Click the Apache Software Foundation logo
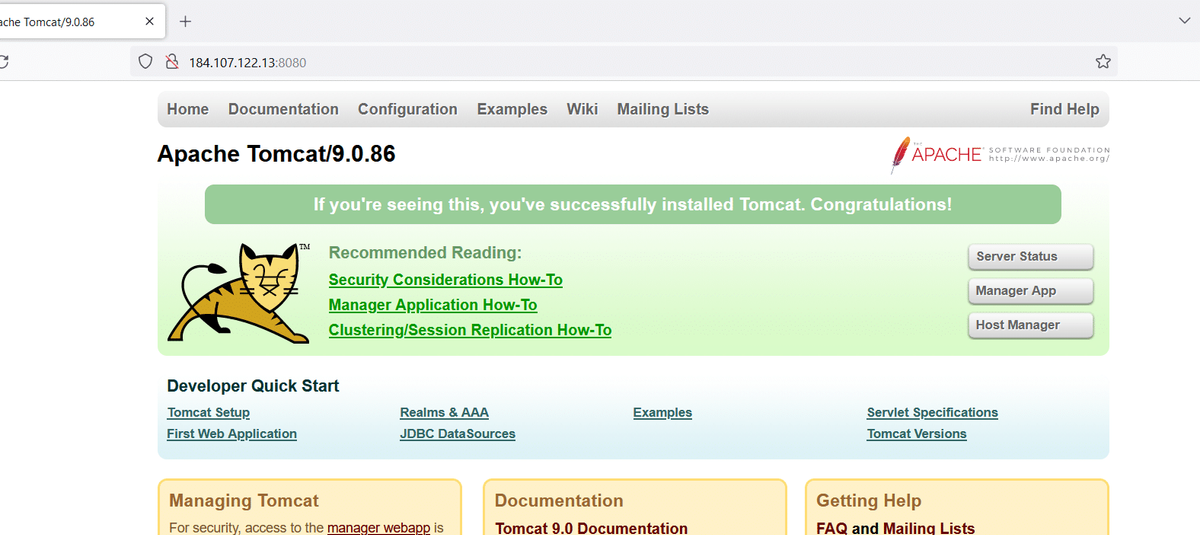1200x535 pixels. [x=1000, y=154]
